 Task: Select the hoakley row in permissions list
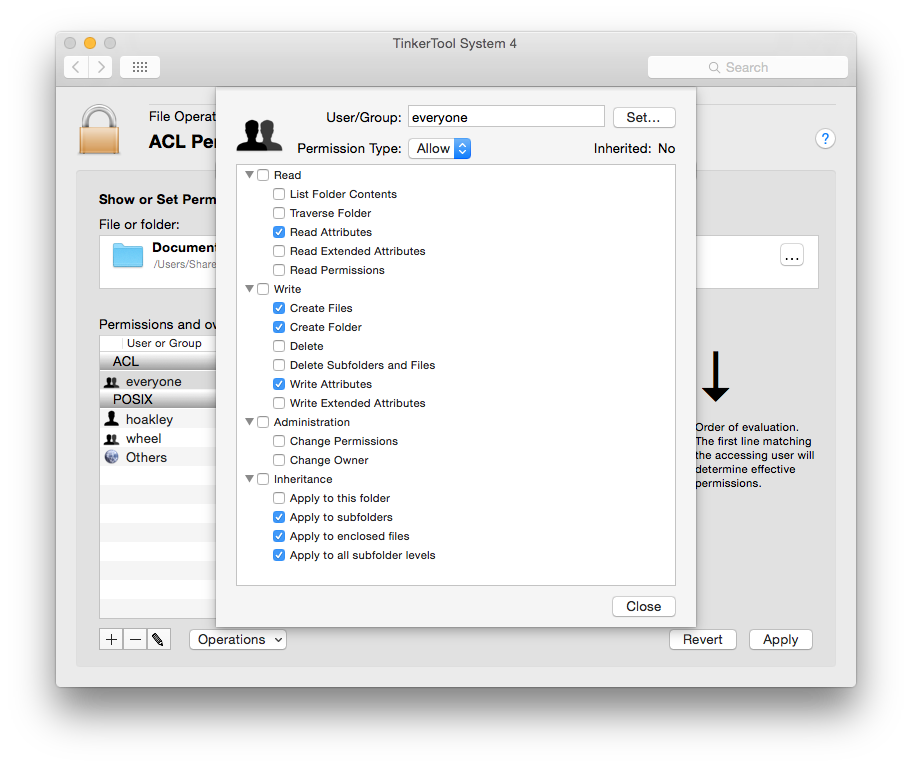(x=149, y=419)
